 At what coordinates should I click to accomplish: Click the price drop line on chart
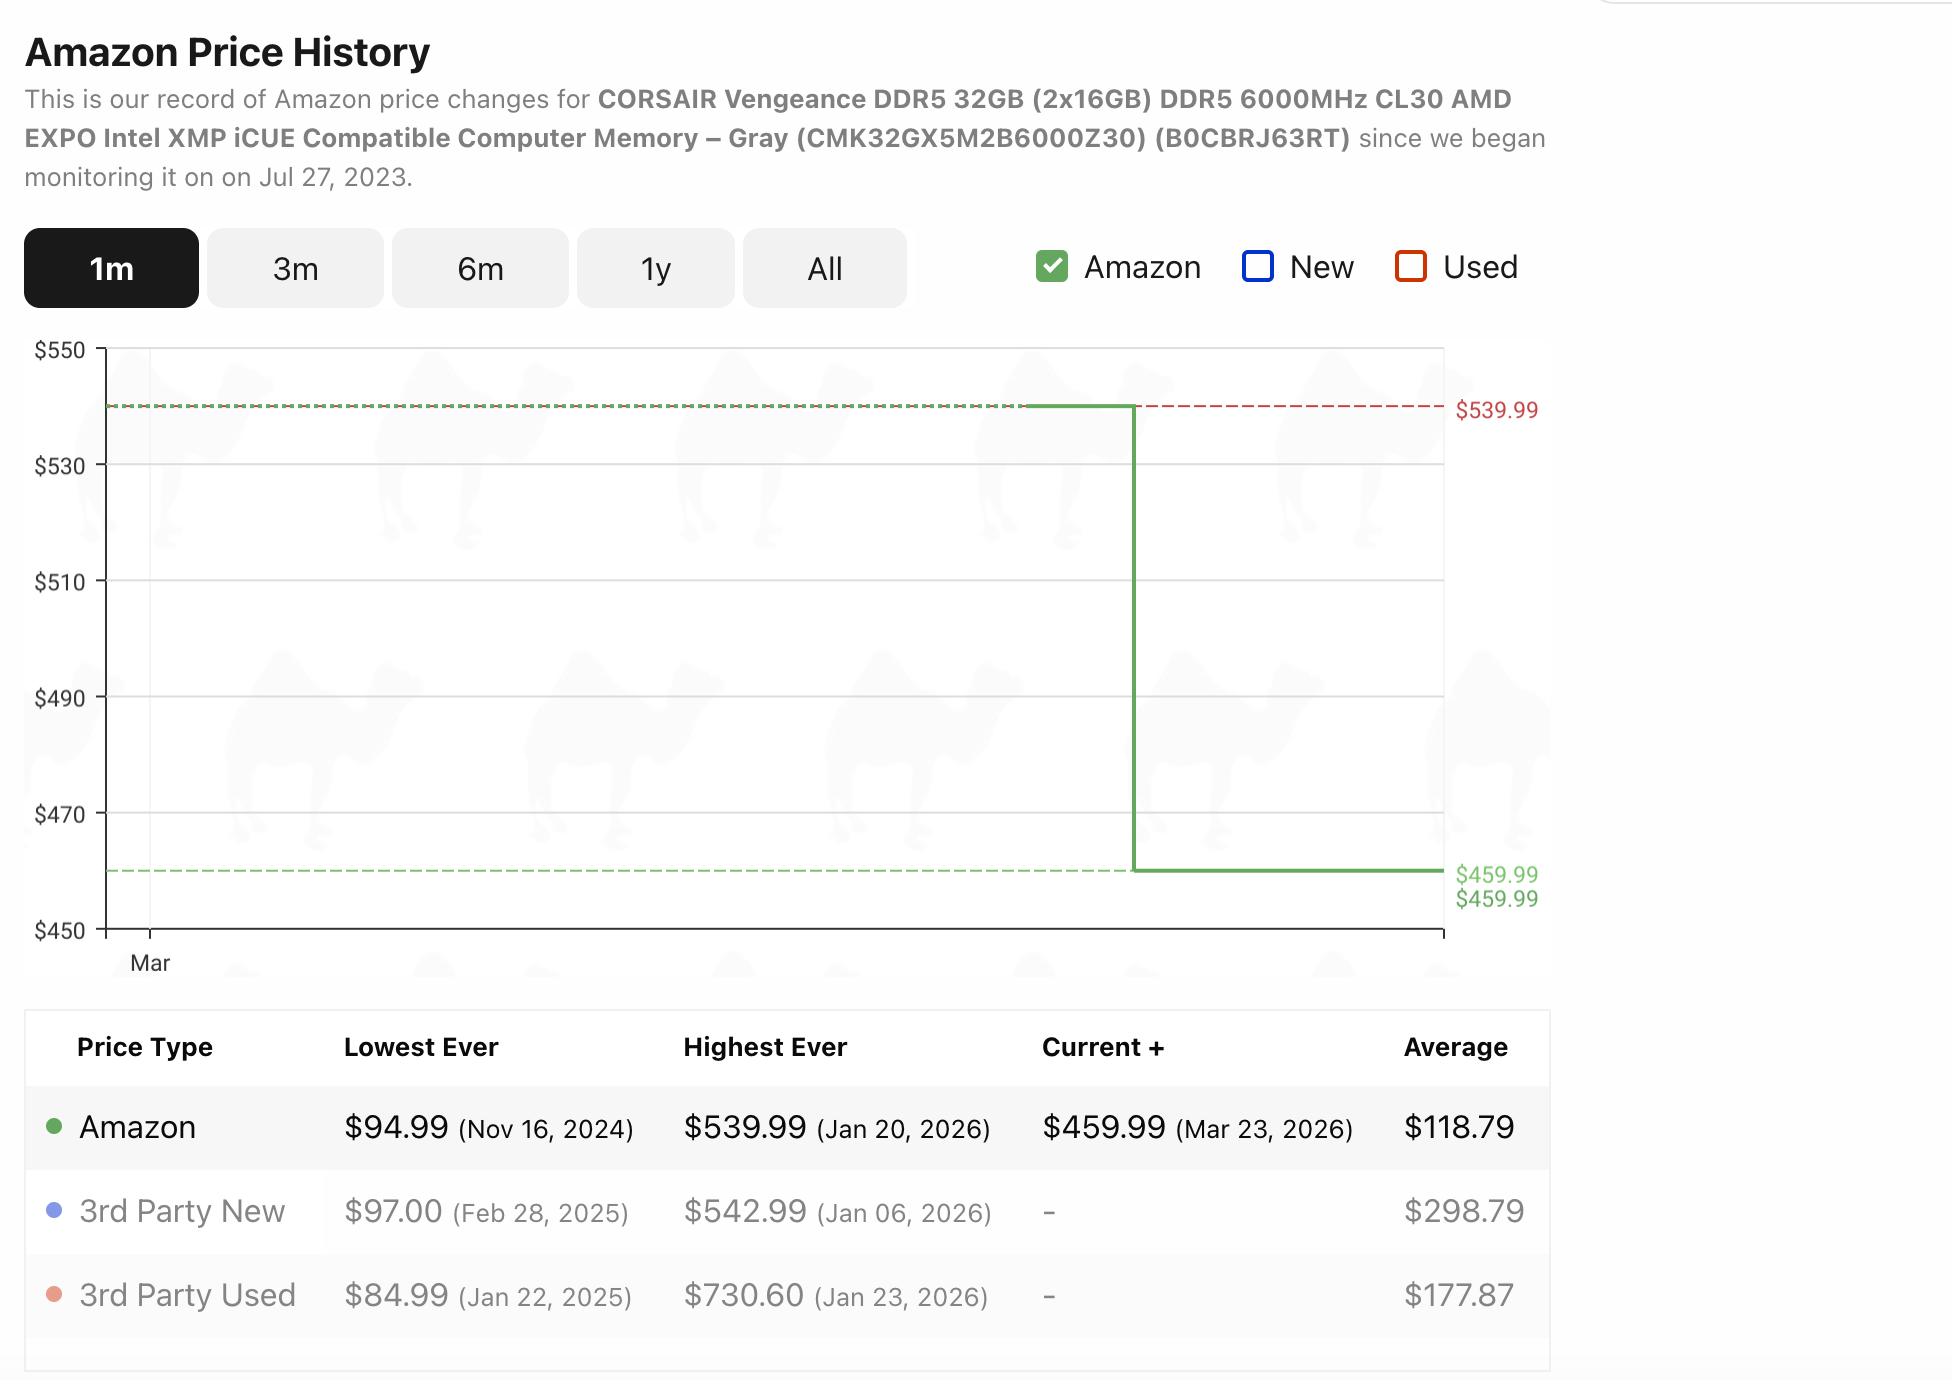point(1134,640)
